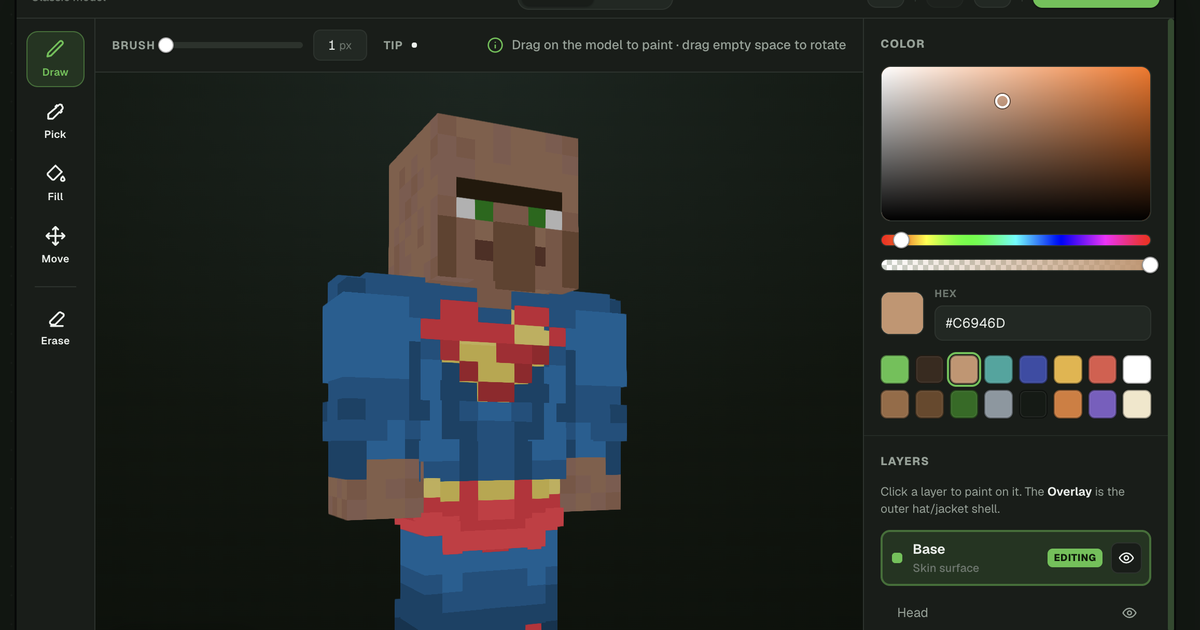Image resolution: width=1200 pixels, height=630 pixels.
Task: Click the brush tip preview dot
Action: pyautogui.click(x=414, y=45)
